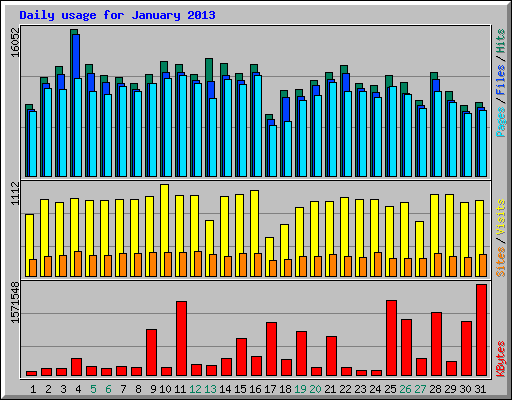Screen dimensions: 512x400
Task: Click day label 8 on the x-axis
Action: (138, 389)
